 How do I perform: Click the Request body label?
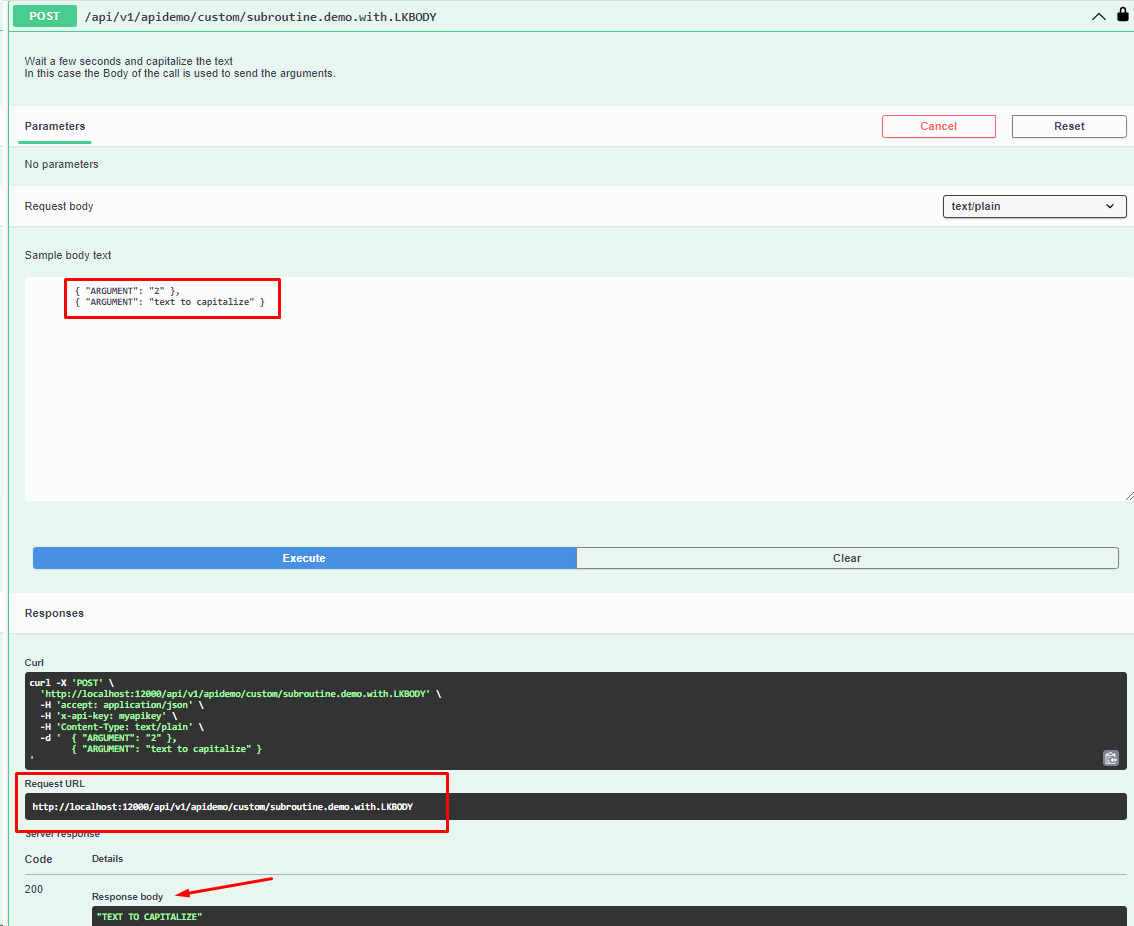tap(59, 206)
